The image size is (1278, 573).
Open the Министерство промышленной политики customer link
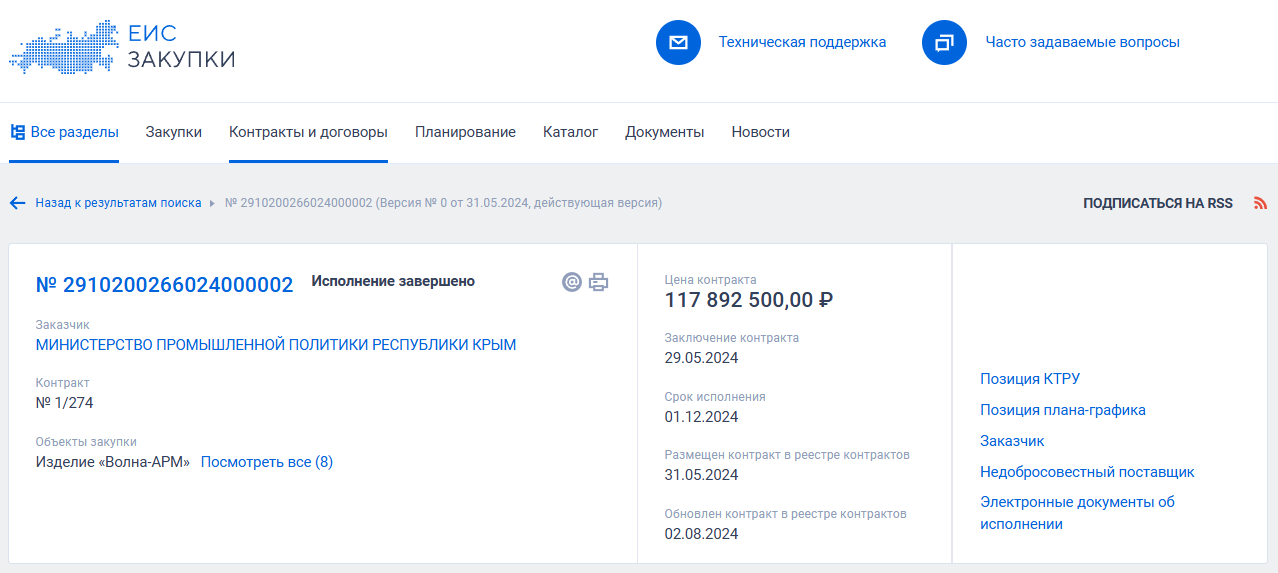(276, 345)
